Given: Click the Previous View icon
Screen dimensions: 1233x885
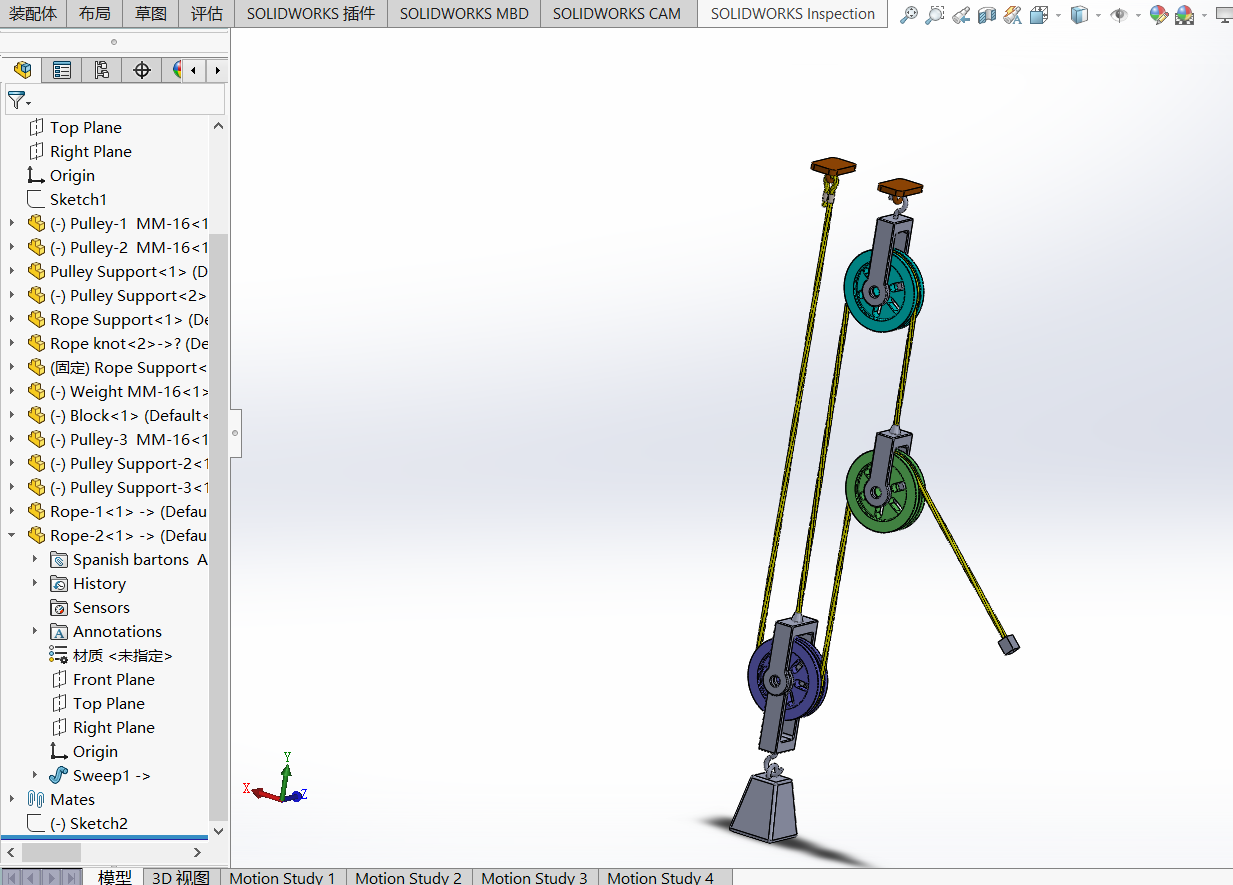Looking at the screenshot, I should [x=960, y=15].
